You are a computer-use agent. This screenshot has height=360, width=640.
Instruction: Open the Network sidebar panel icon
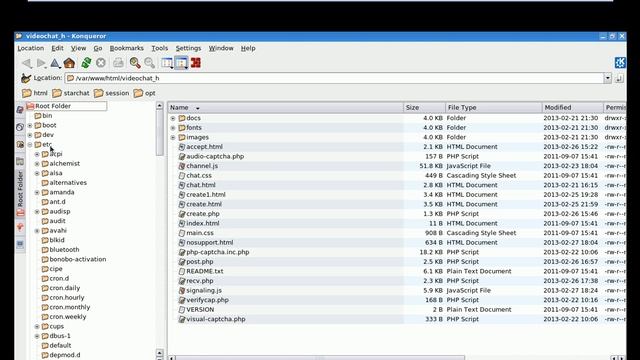(x=20, y=162)
